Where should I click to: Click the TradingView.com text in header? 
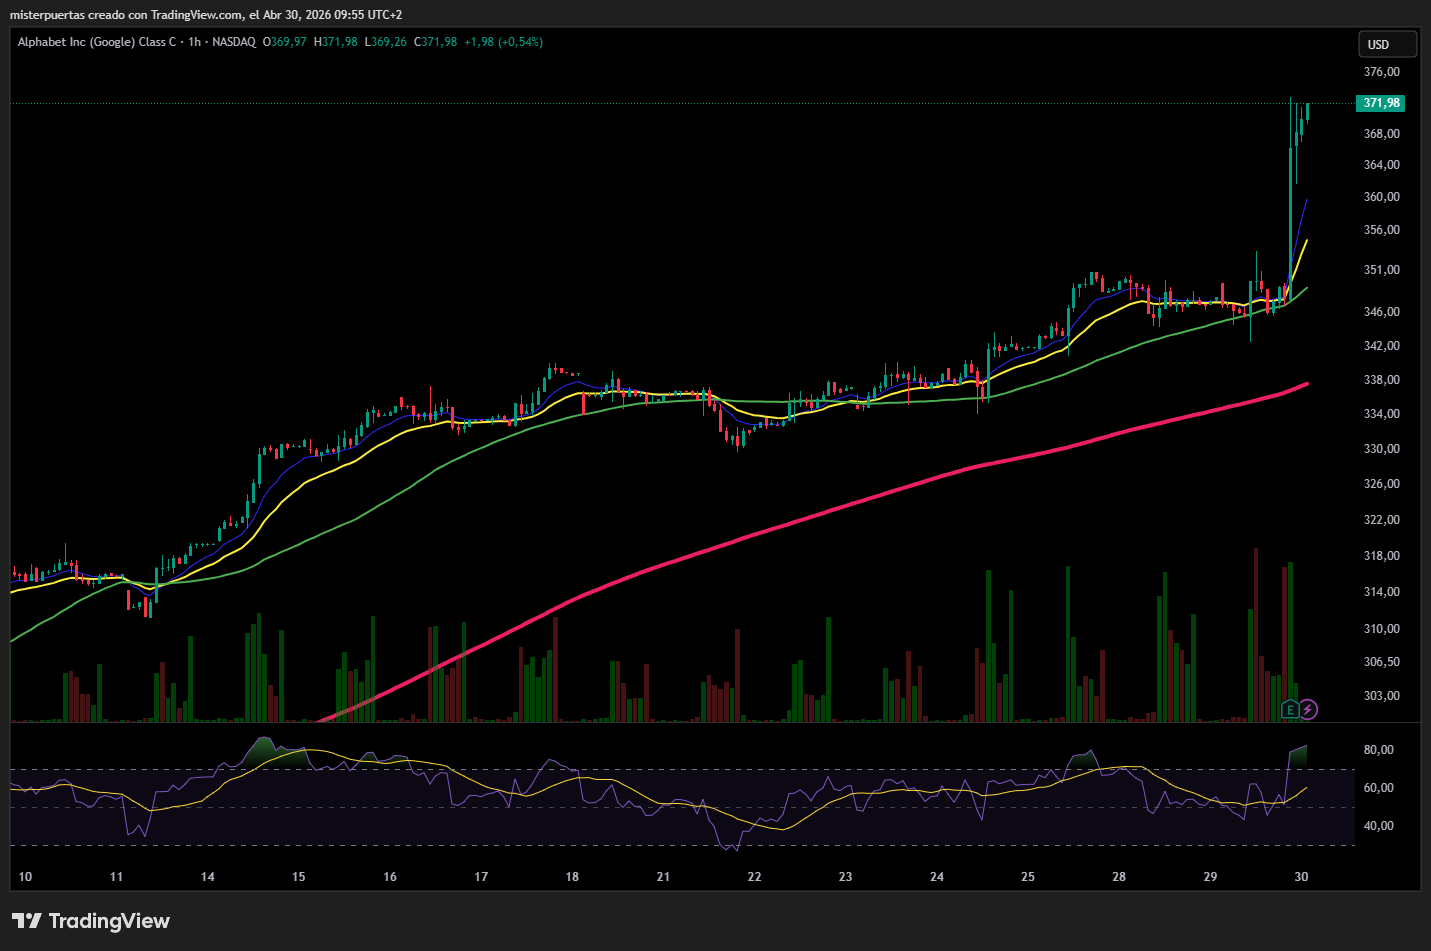[197, 15]
